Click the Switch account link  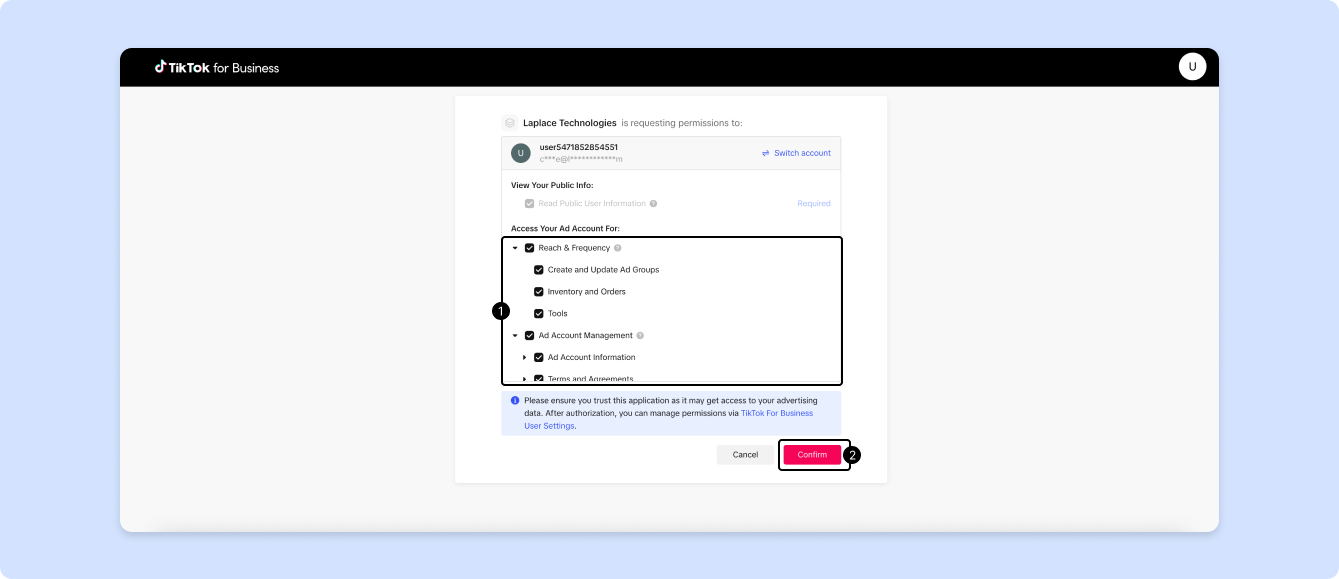coord(796,153)
